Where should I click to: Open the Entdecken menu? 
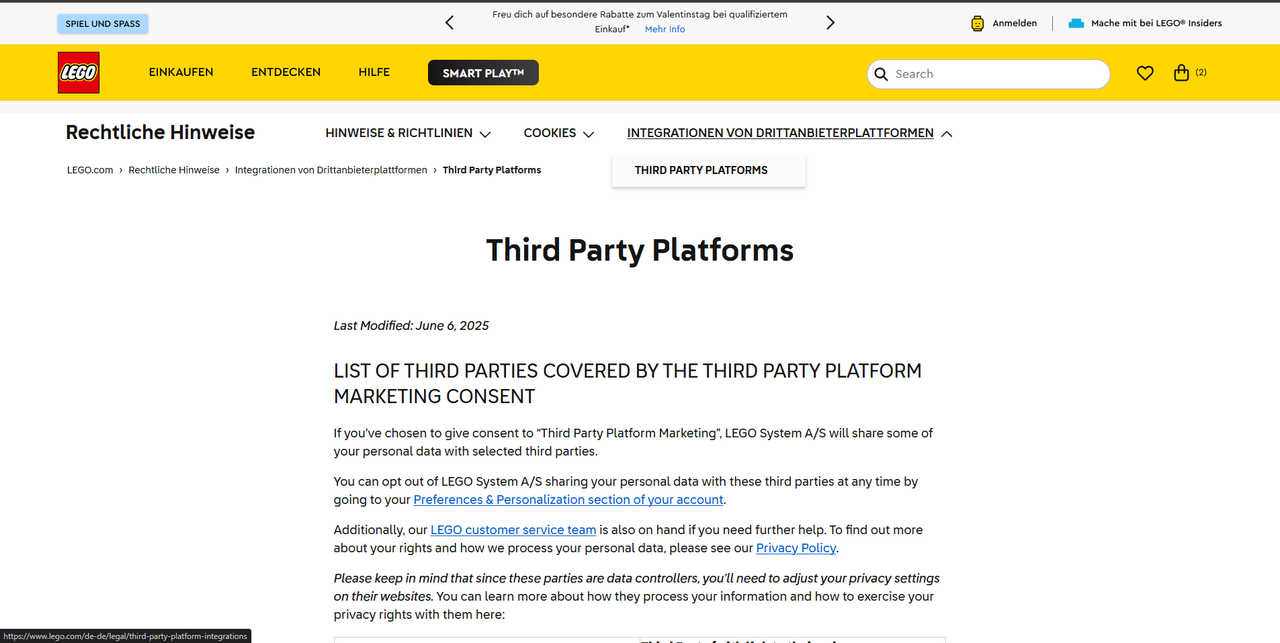(286, 72)
